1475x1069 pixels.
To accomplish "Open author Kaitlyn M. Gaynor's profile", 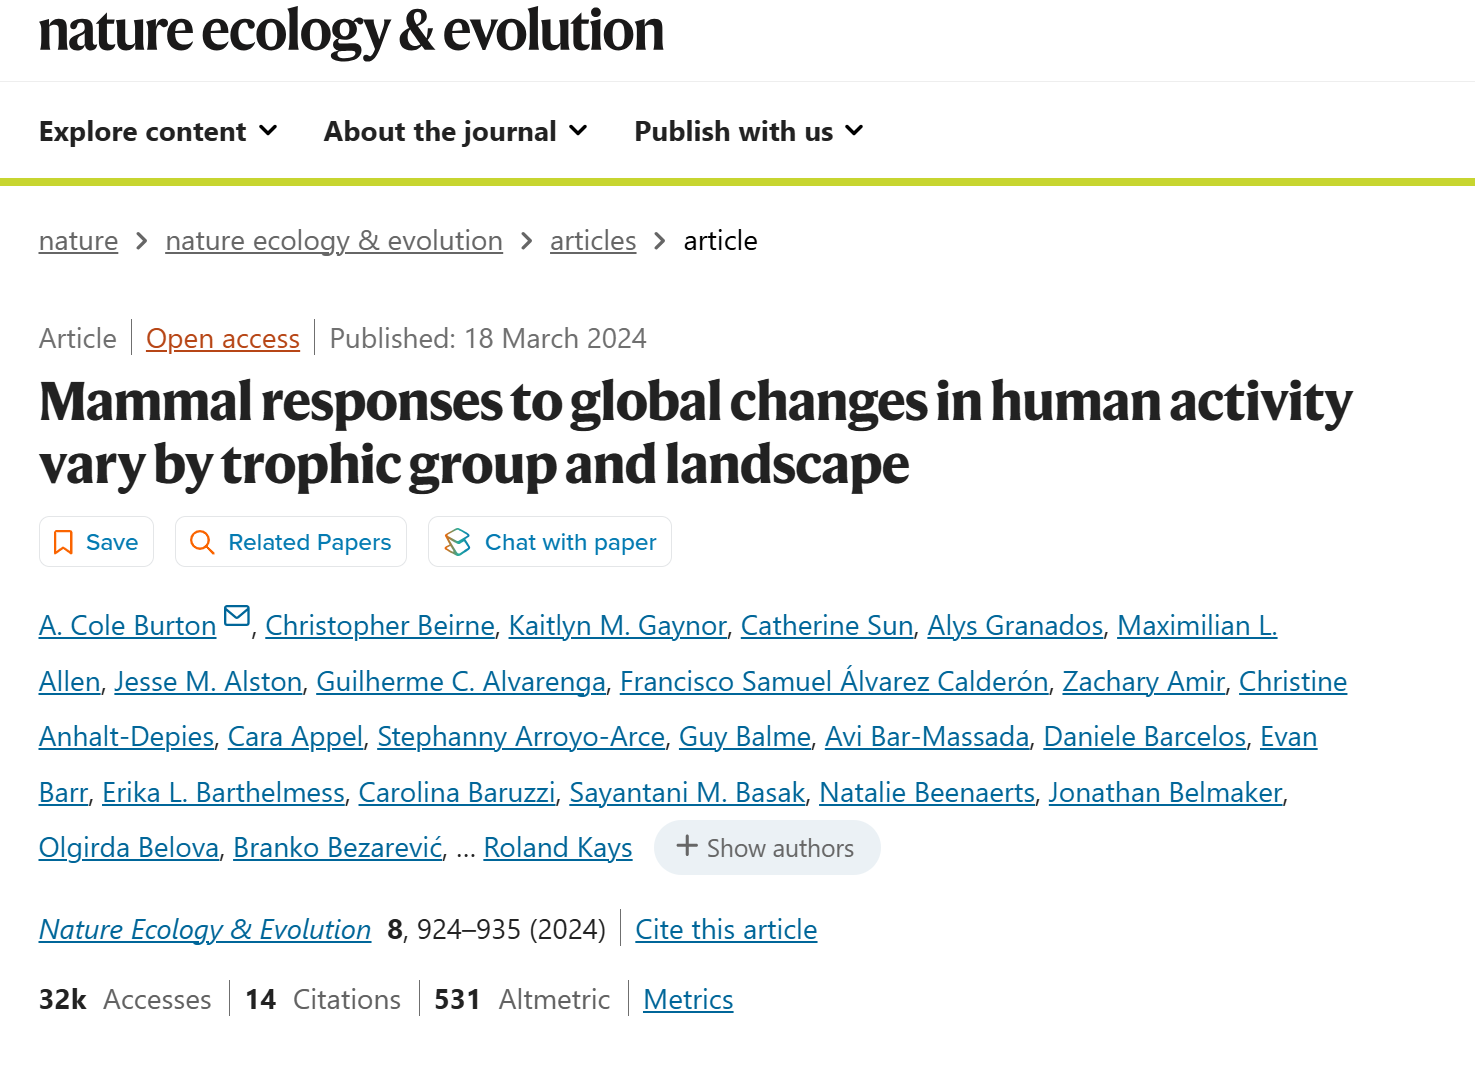I will click(x=618, y=625).
